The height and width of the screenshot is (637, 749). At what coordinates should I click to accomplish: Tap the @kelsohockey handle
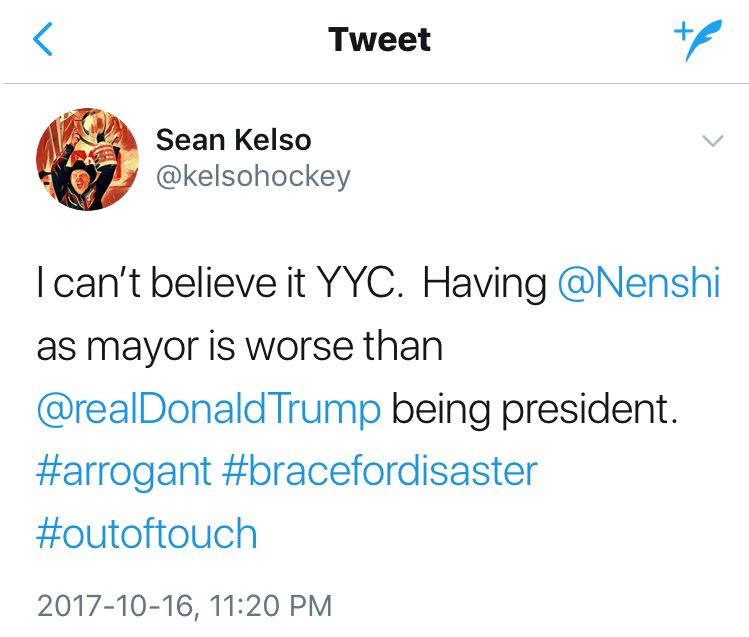coord(253,177)
